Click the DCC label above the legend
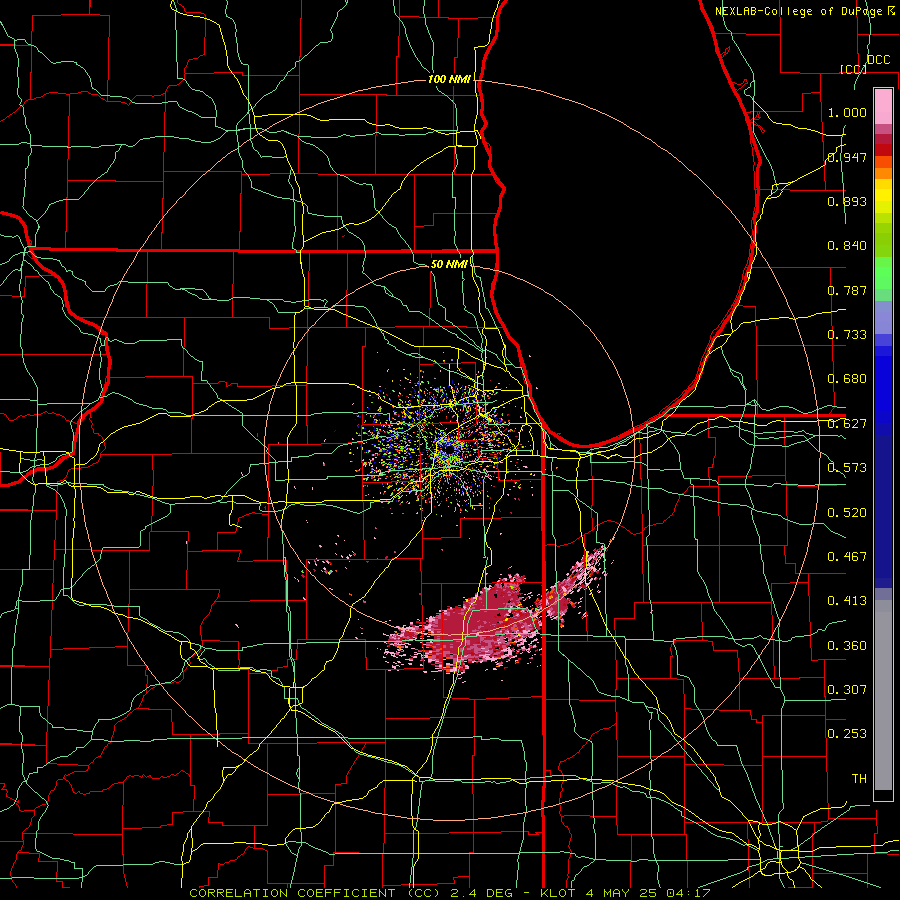The width and height of the screenshot is (900, 900). (x=878, y=60)
